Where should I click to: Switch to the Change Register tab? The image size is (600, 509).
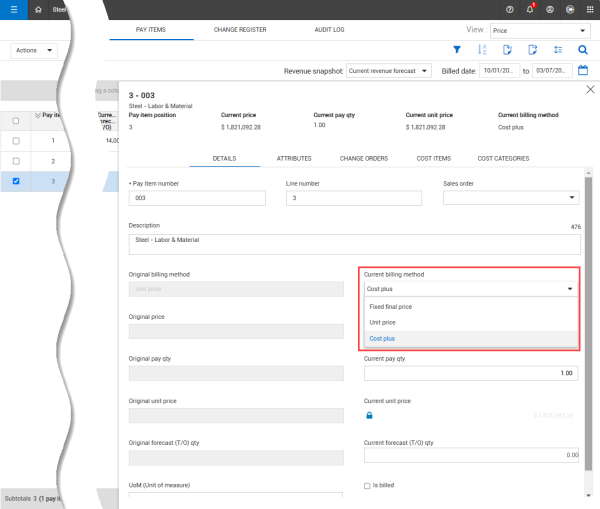coord(240,30)
